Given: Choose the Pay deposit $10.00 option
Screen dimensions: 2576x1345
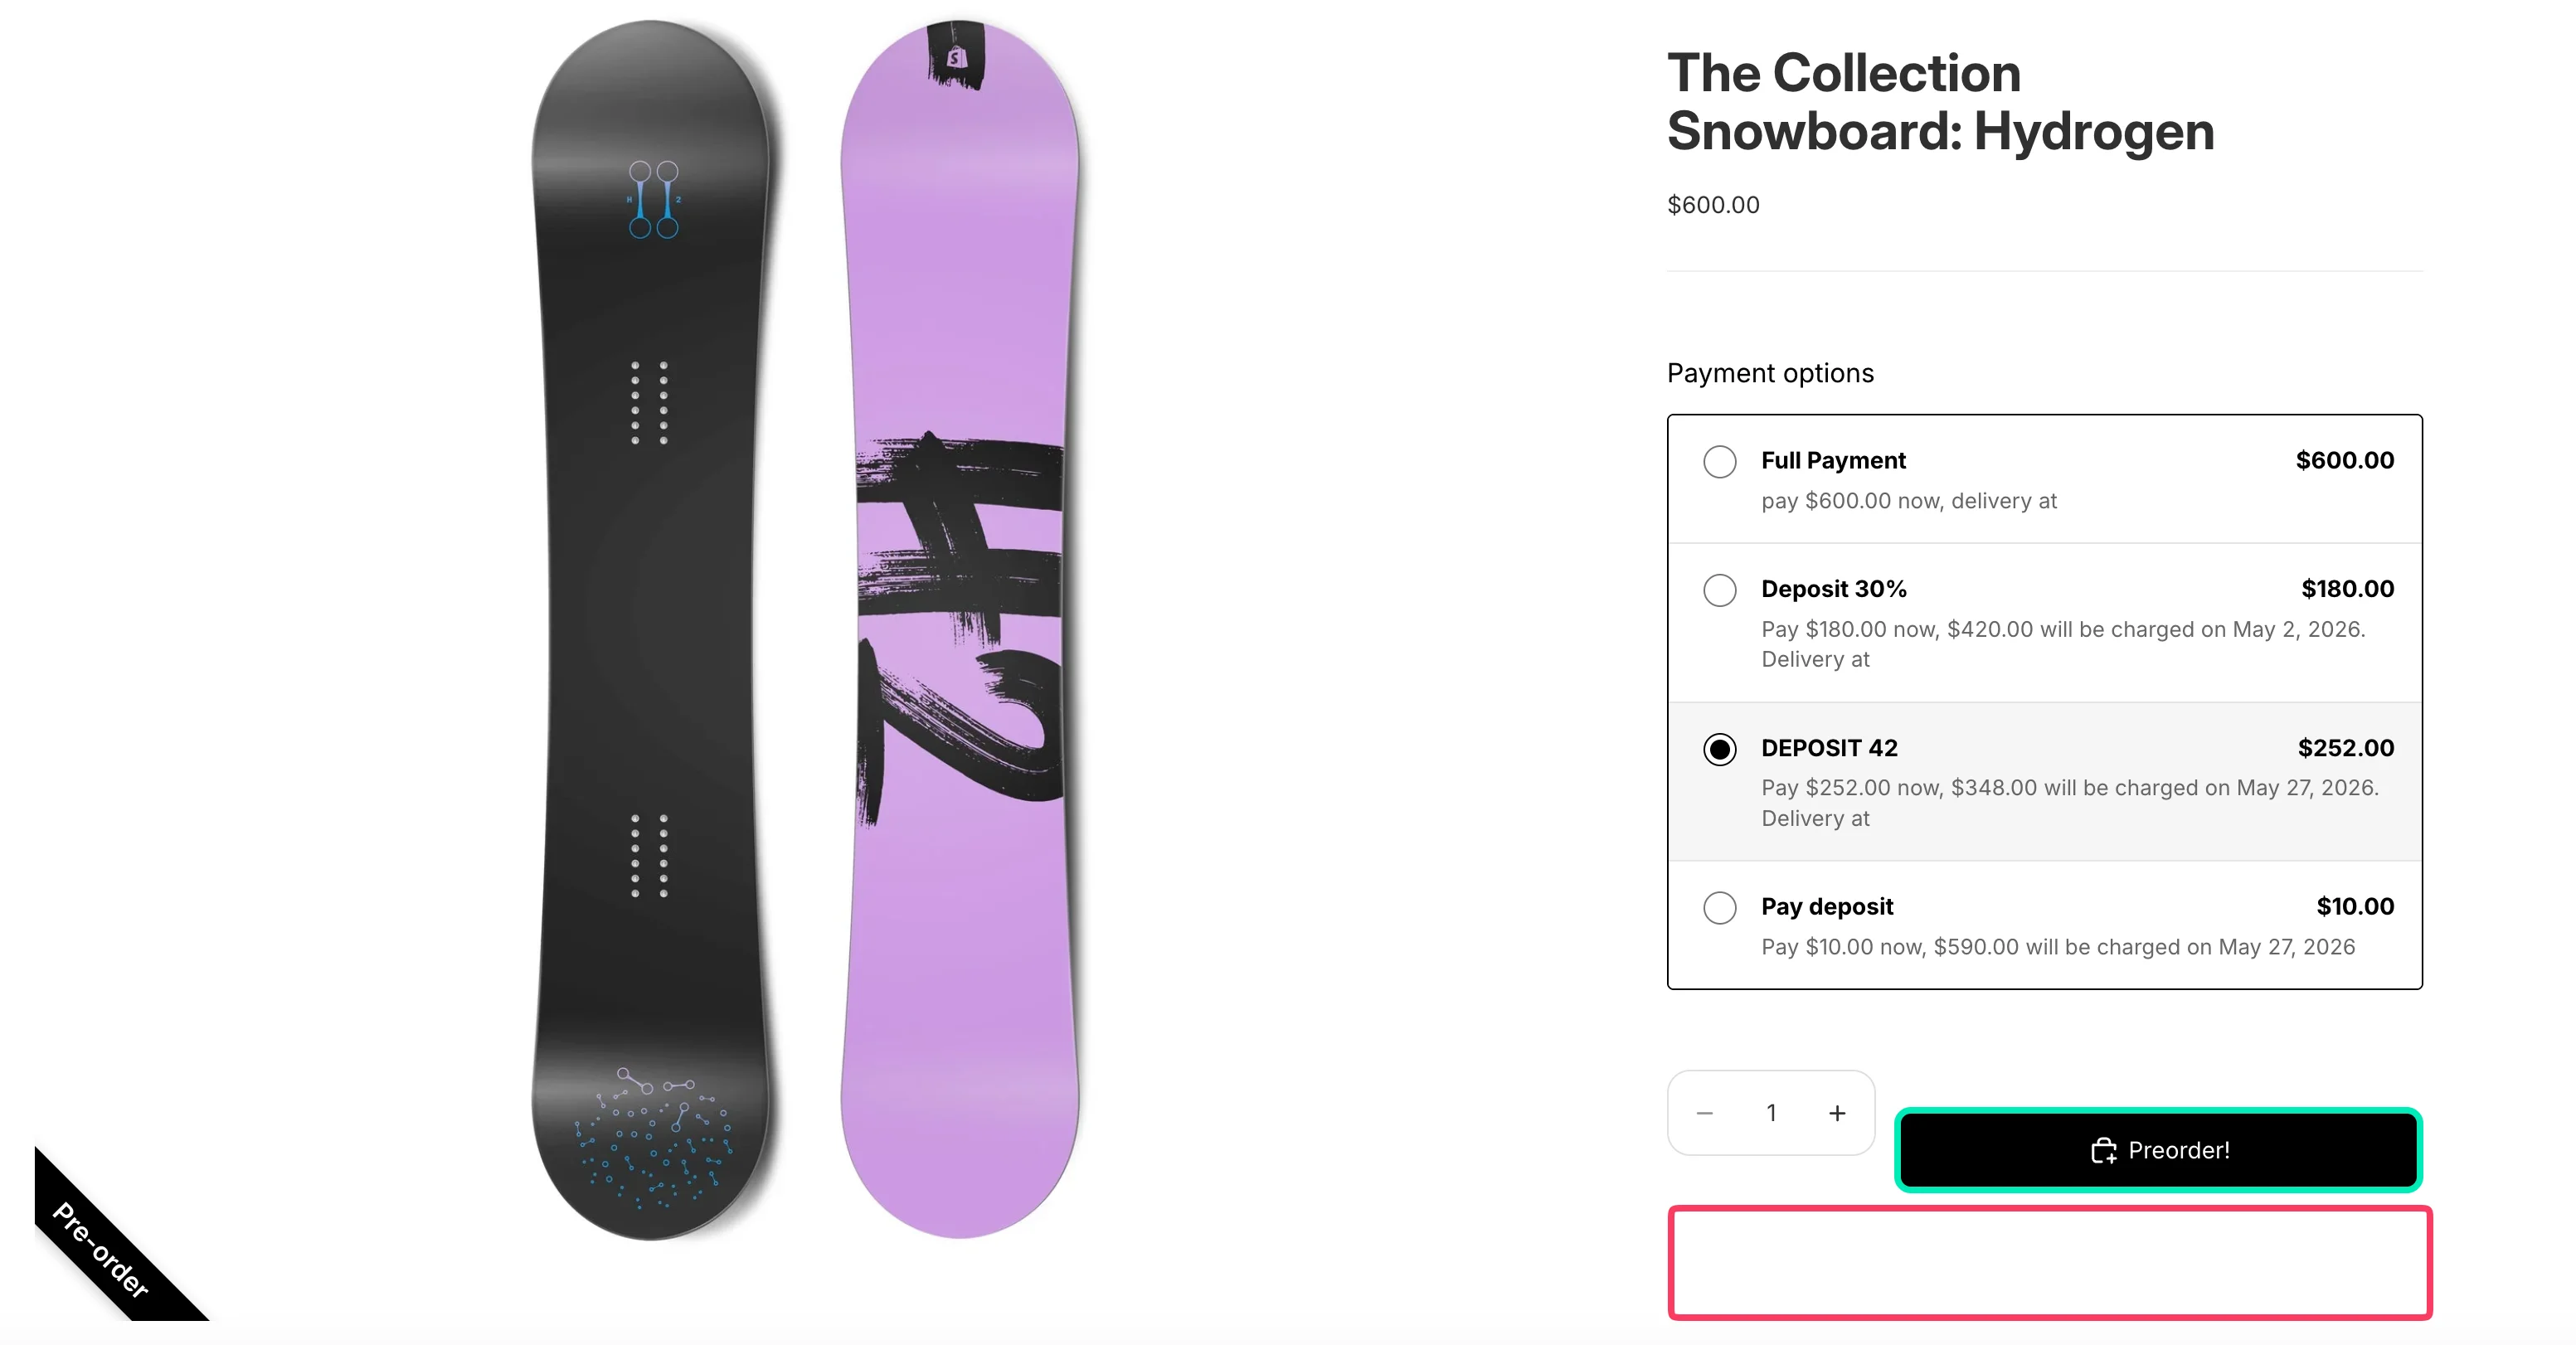Looking at the screenshot, I should click(x=1721, y=908).
